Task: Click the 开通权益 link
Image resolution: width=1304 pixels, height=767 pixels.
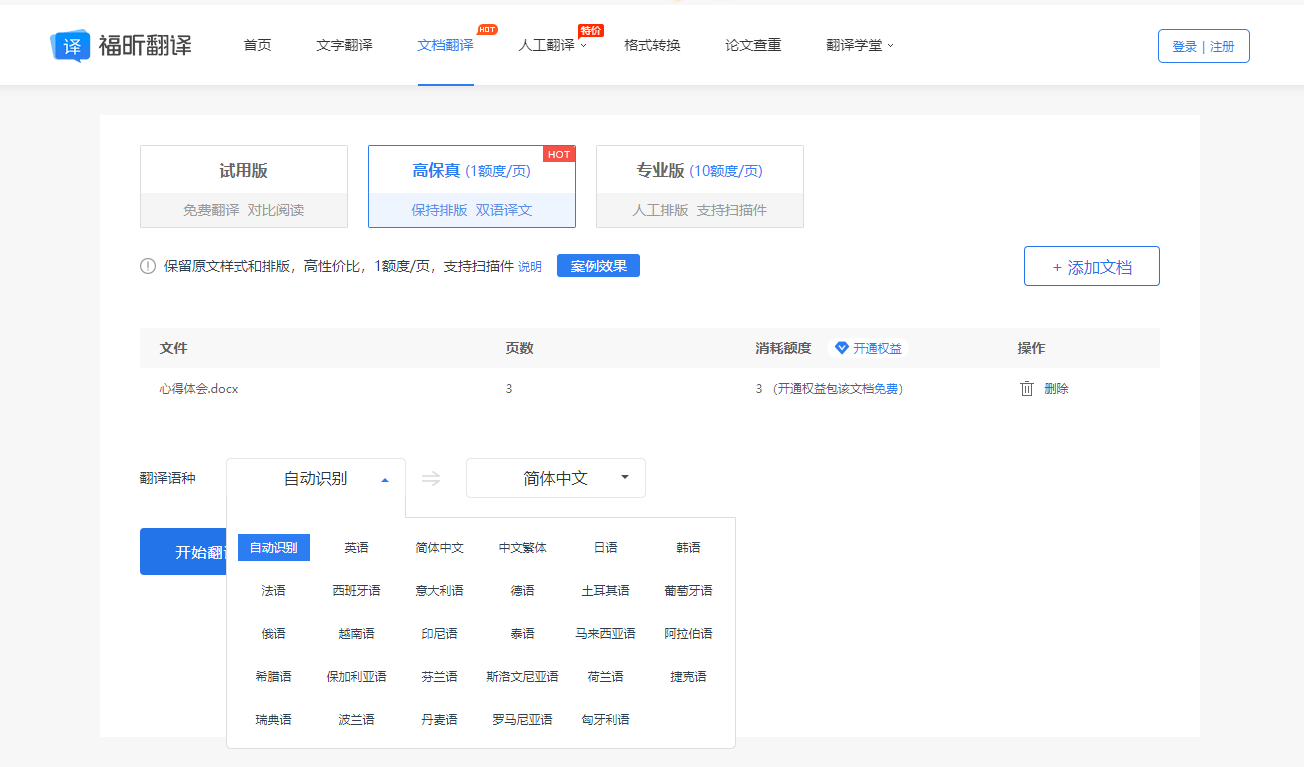Action: pyautogui.click(x=877, y=348)
